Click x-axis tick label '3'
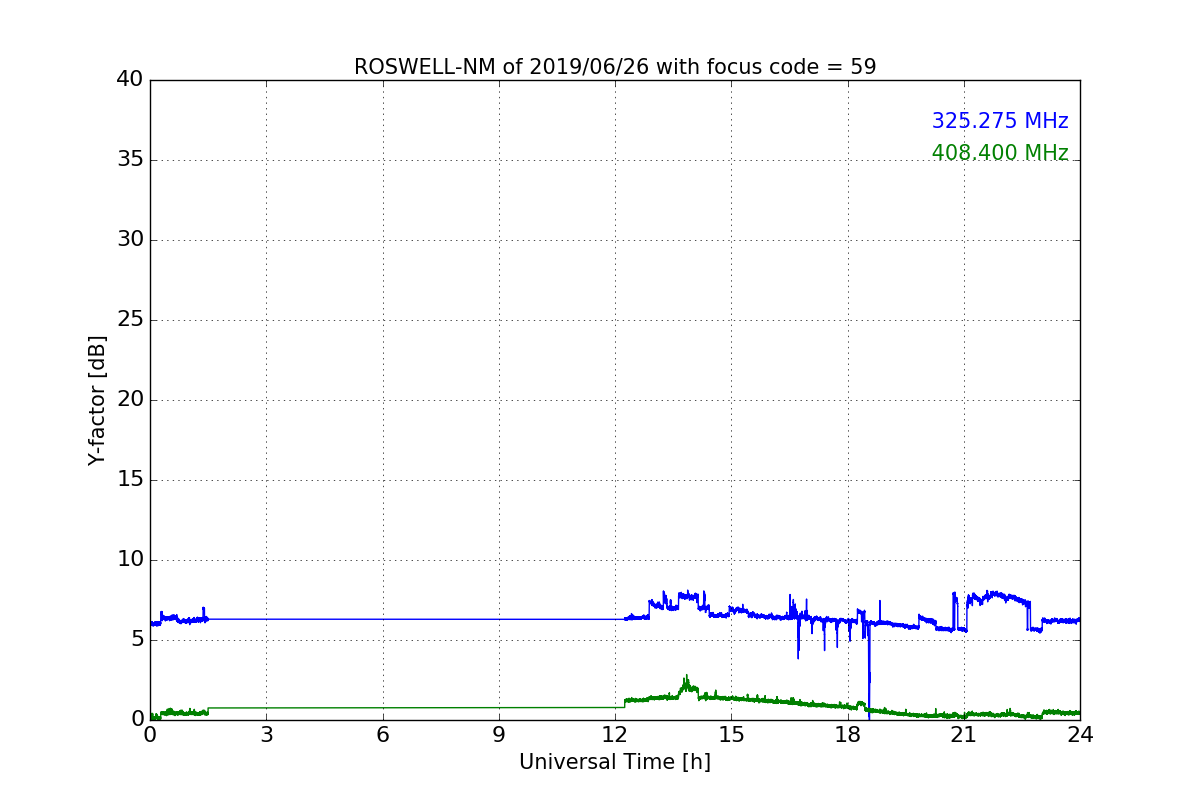Viewport: 1200px width, 800px height. pyautogui.click(x=266, y=734)
